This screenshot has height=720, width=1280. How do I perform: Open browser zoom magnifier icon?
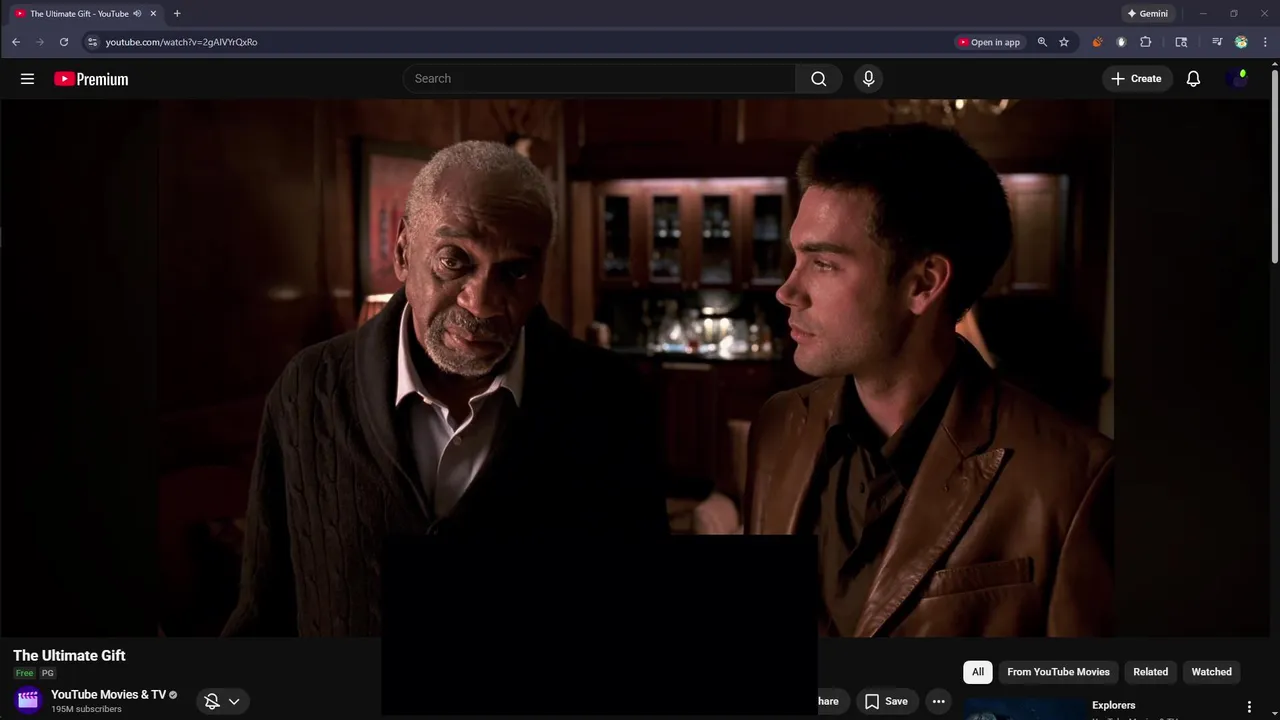tap(1042, 42)
